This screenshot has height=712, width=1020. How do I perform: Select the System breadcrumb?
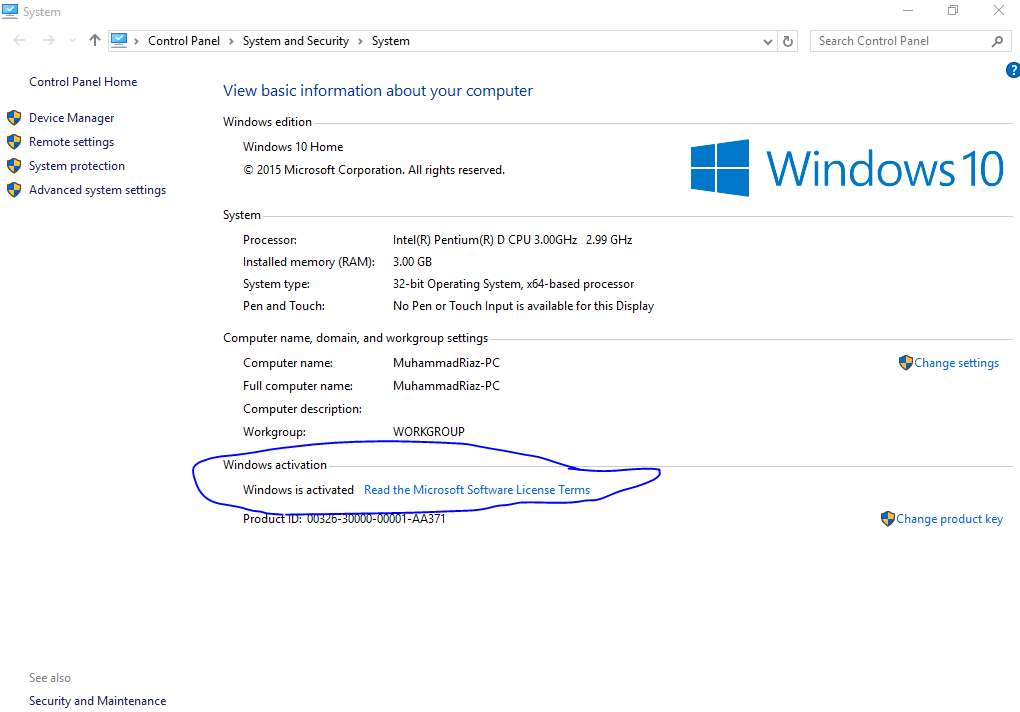pos(390,41)
